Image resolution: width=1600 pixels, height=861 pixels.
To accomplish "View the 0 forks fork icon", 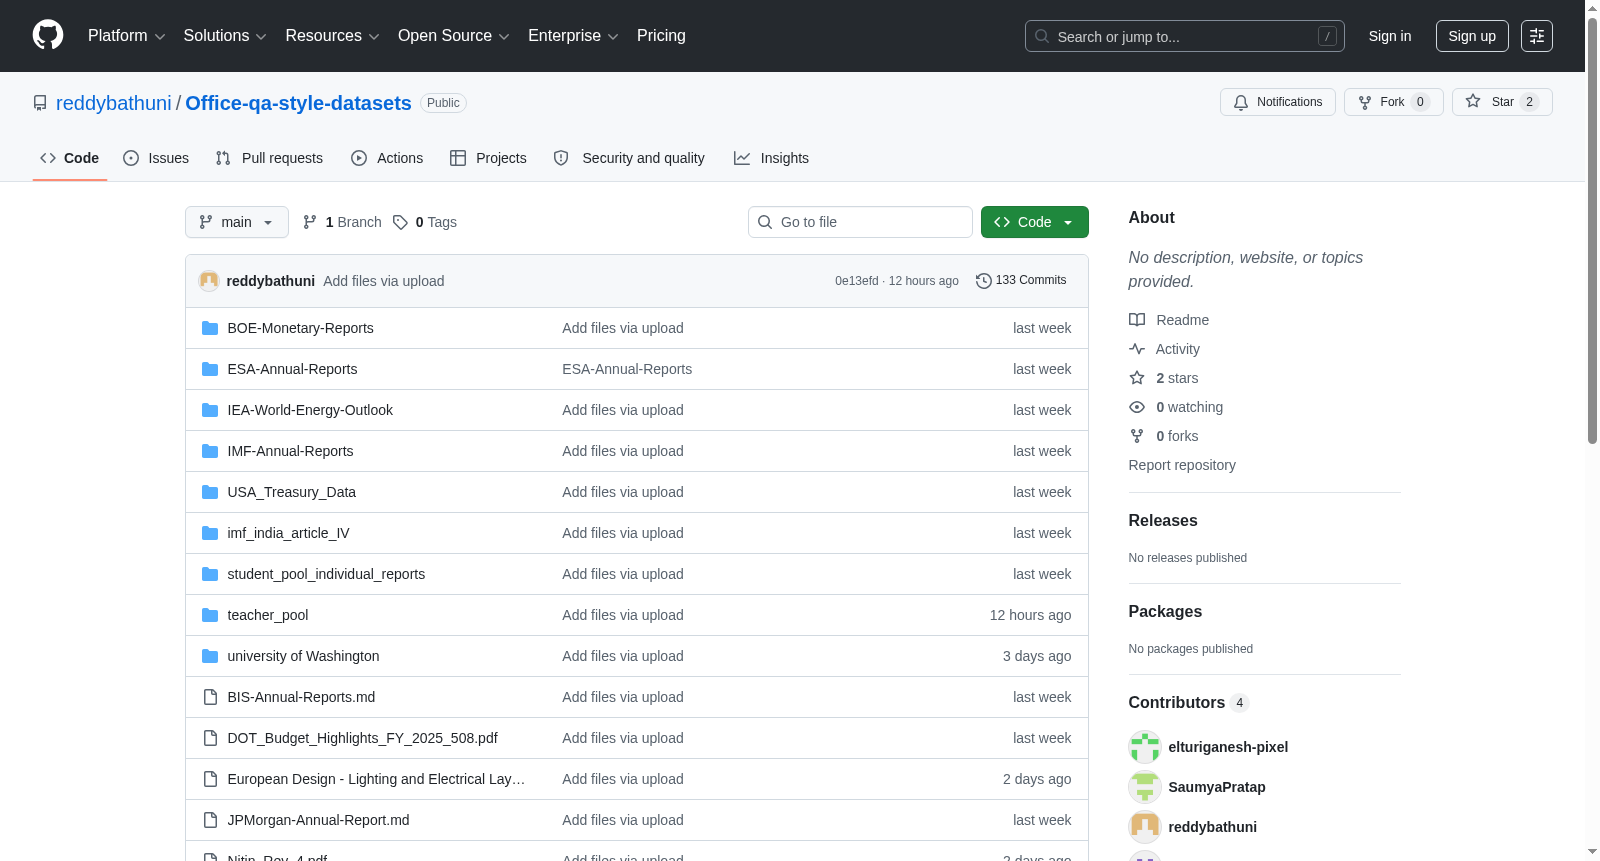I will (1137, 436).
